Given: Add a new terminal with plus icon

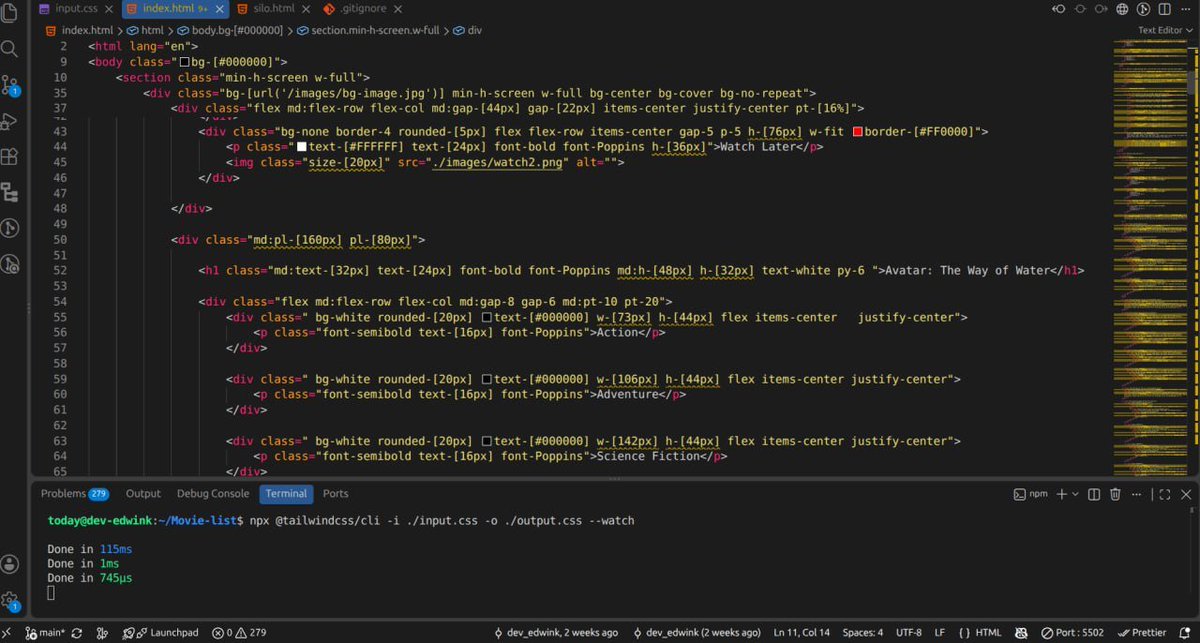Looking at the screenshot, I should click(1062, 494).
